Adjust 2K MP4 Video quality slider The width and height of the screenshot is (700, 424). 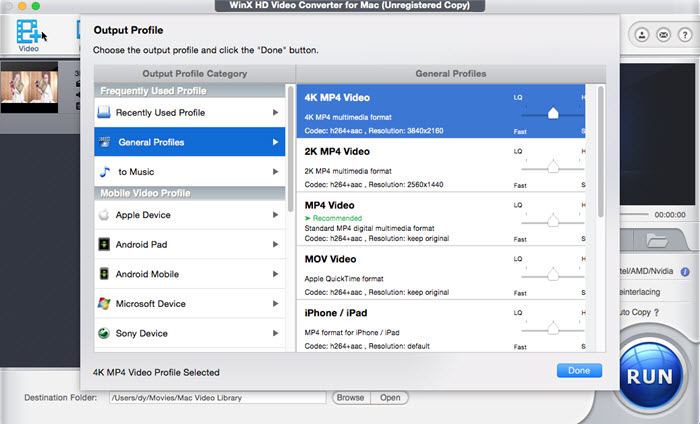click(x=553, y=167)
